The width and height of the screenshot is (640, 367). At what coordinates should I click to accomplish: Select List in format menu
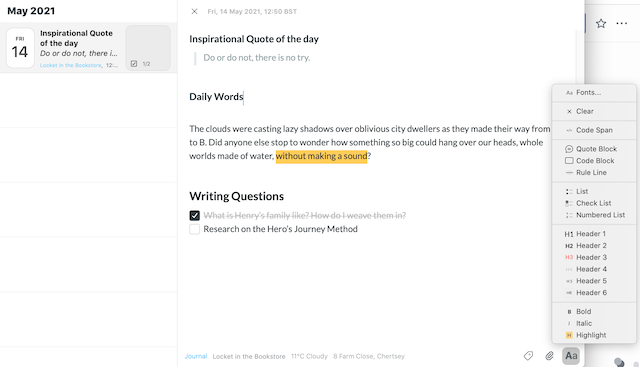tap(594, 191)
